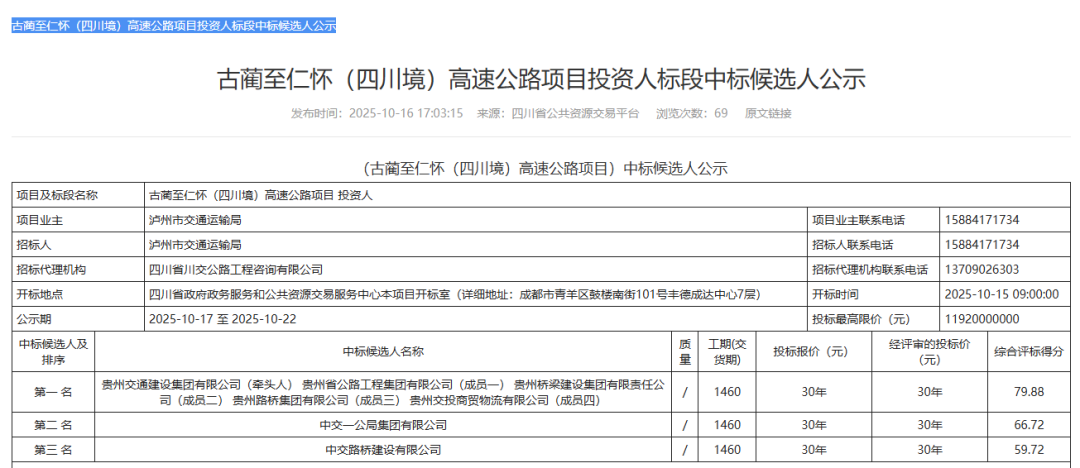Select the highlighted page title at top-left
Screen dimensions: 1080x468
(174, 26)
